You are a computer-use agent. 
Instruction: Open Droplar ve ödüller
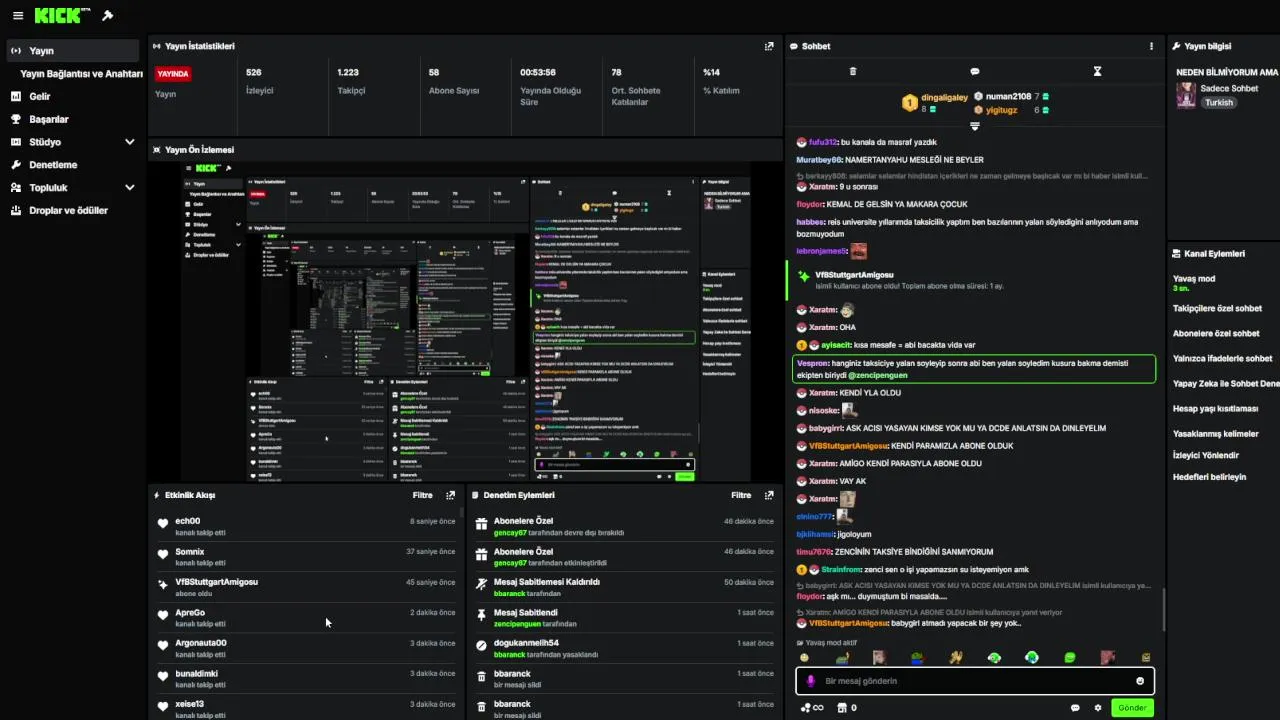68,211
